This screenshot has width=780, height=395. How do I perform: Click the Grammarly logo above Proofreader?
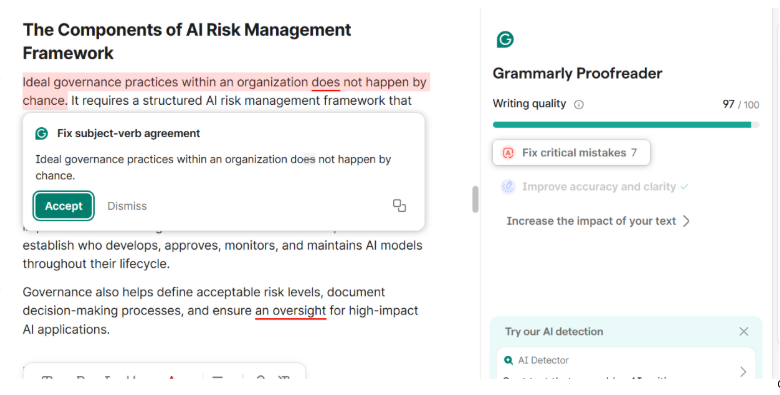point(505,39)
